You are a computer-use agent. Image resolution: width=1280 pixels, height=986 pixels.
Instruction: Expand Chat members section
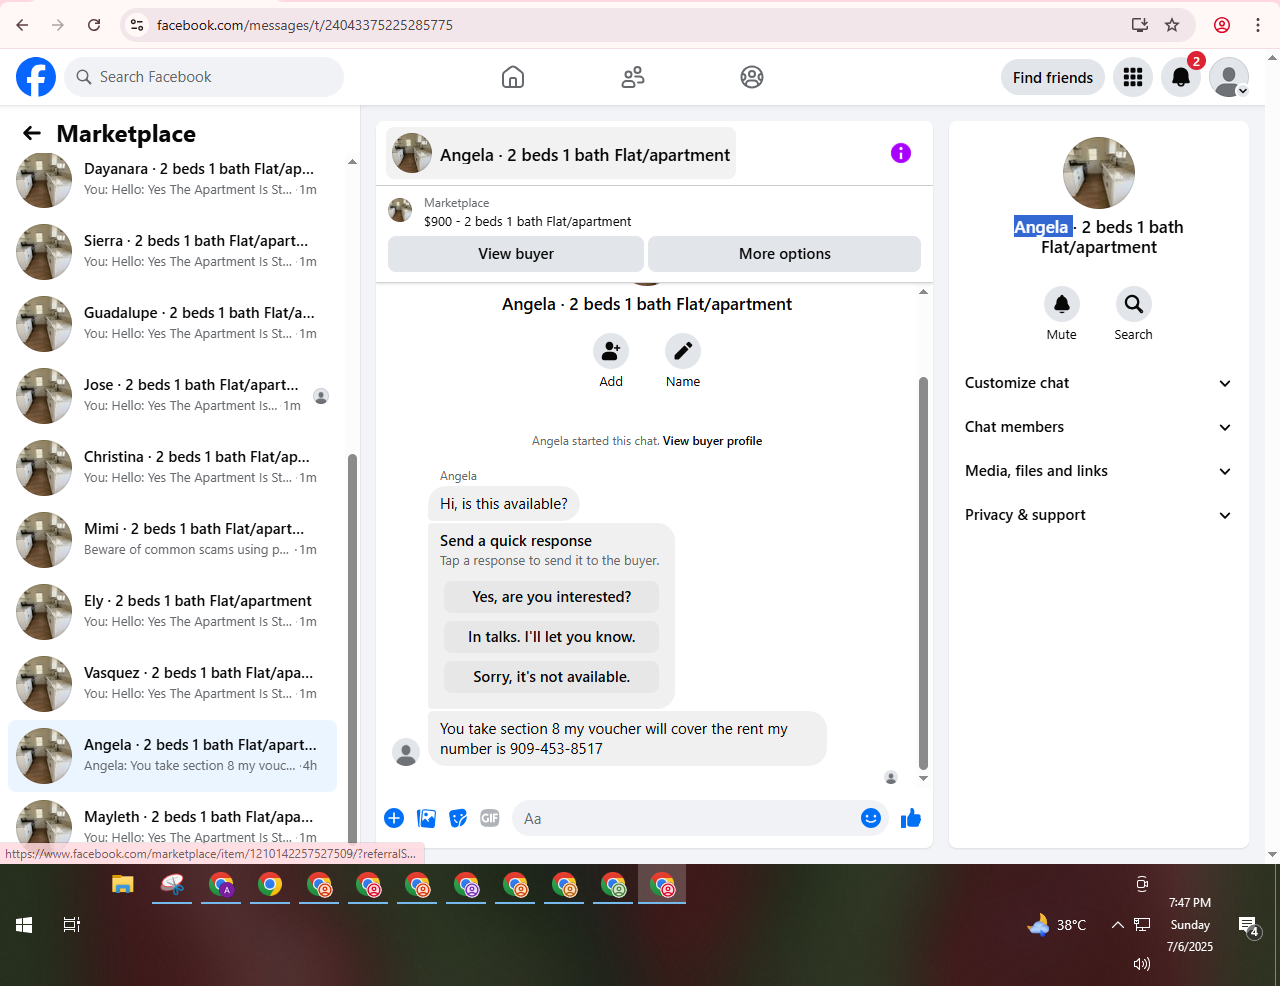coord(1099,427)
